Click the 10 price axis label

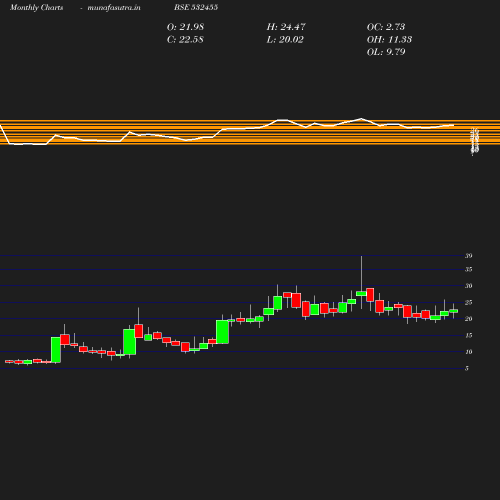coord(469,352)
